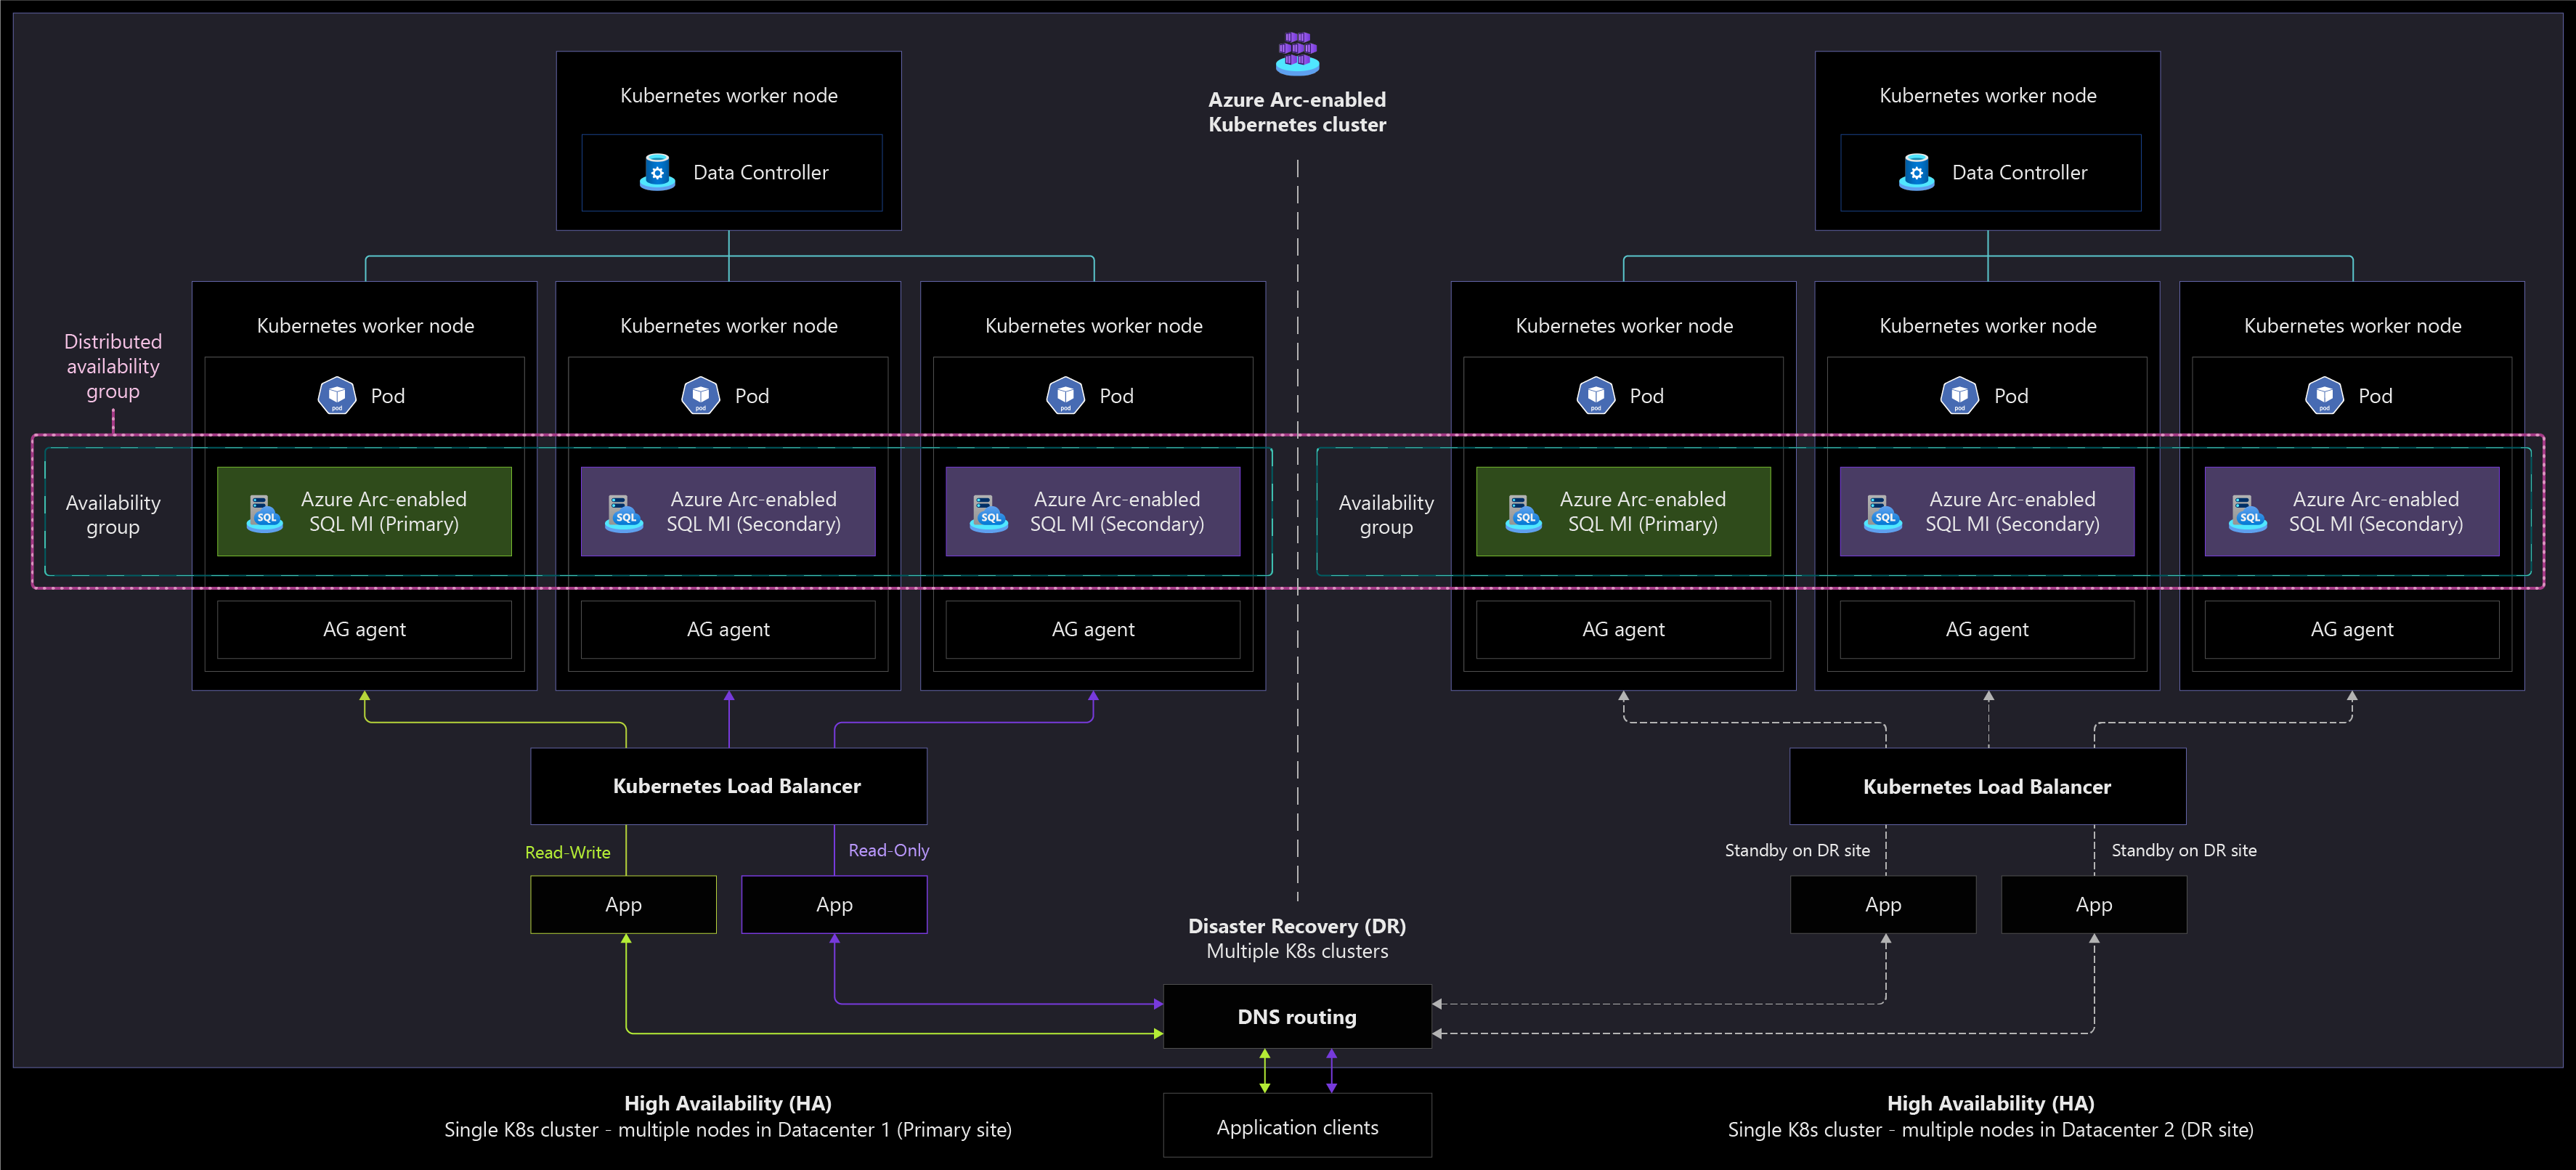Image resolution: width=2576 pixels, height=1170 pixels.
Task: Select Pod icon in node directly under Datacenter 2 Data Controller
Action: click(1960, 396)
